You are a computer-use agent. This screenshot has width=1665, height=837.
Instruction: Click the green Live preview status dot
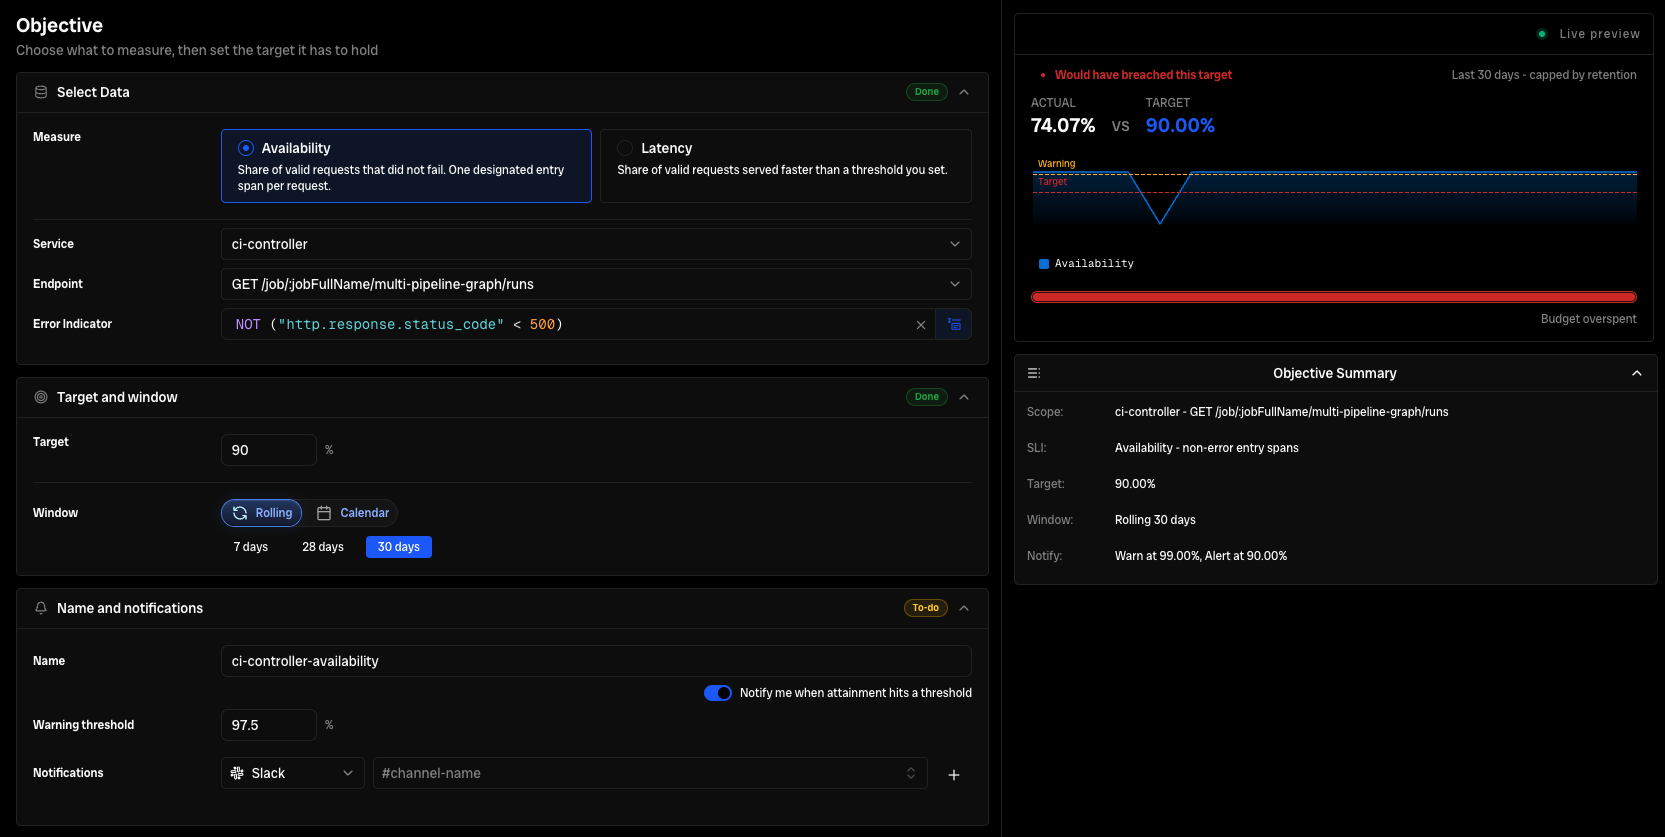point(1542,34)
